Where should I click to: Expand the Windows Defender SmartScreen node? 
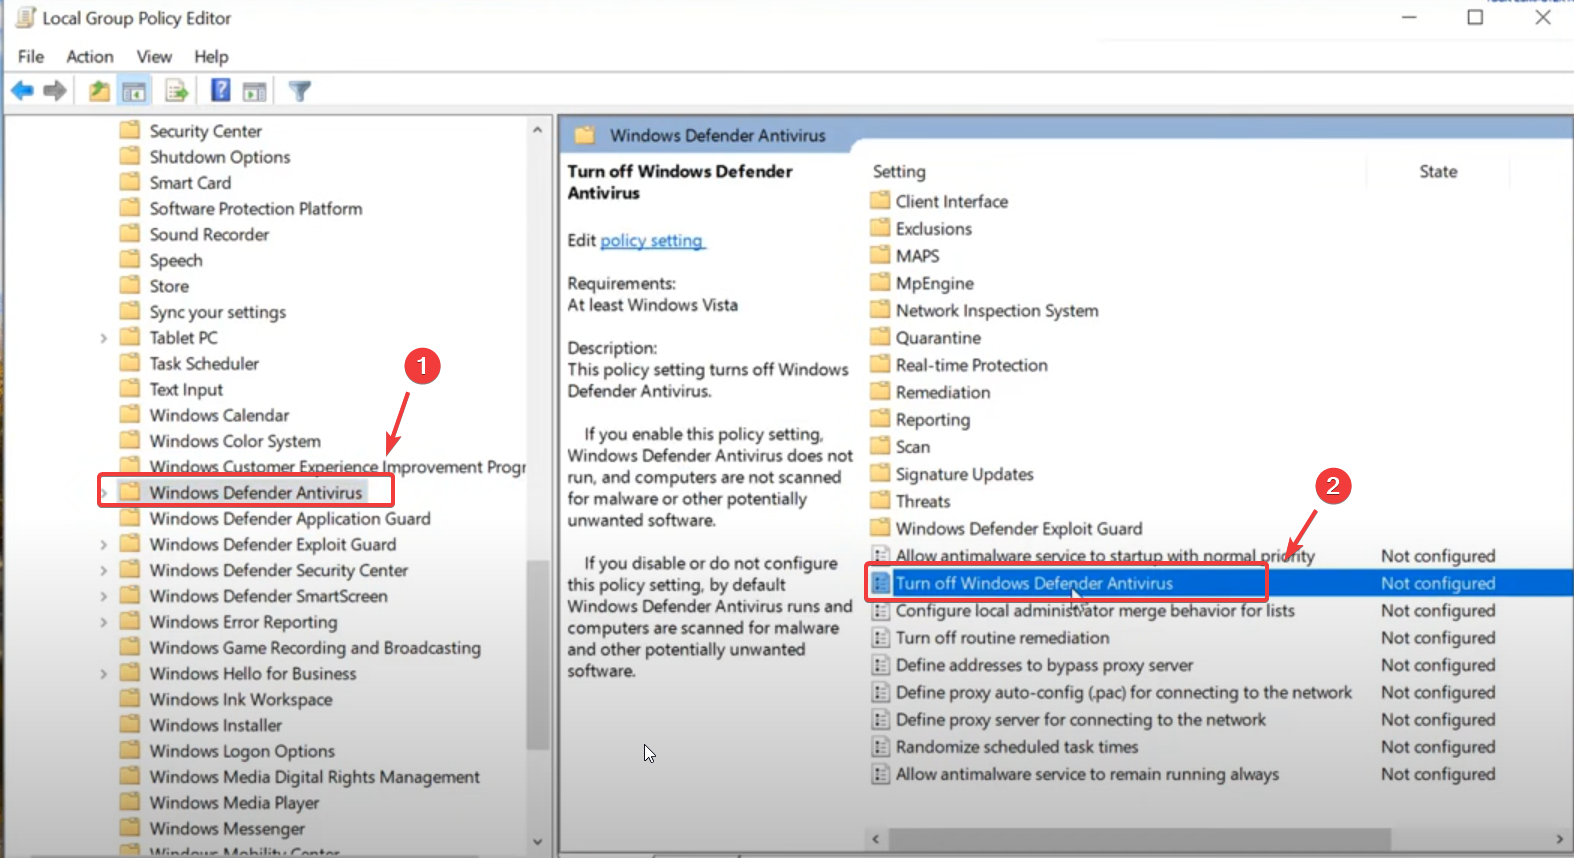(104, 597)
